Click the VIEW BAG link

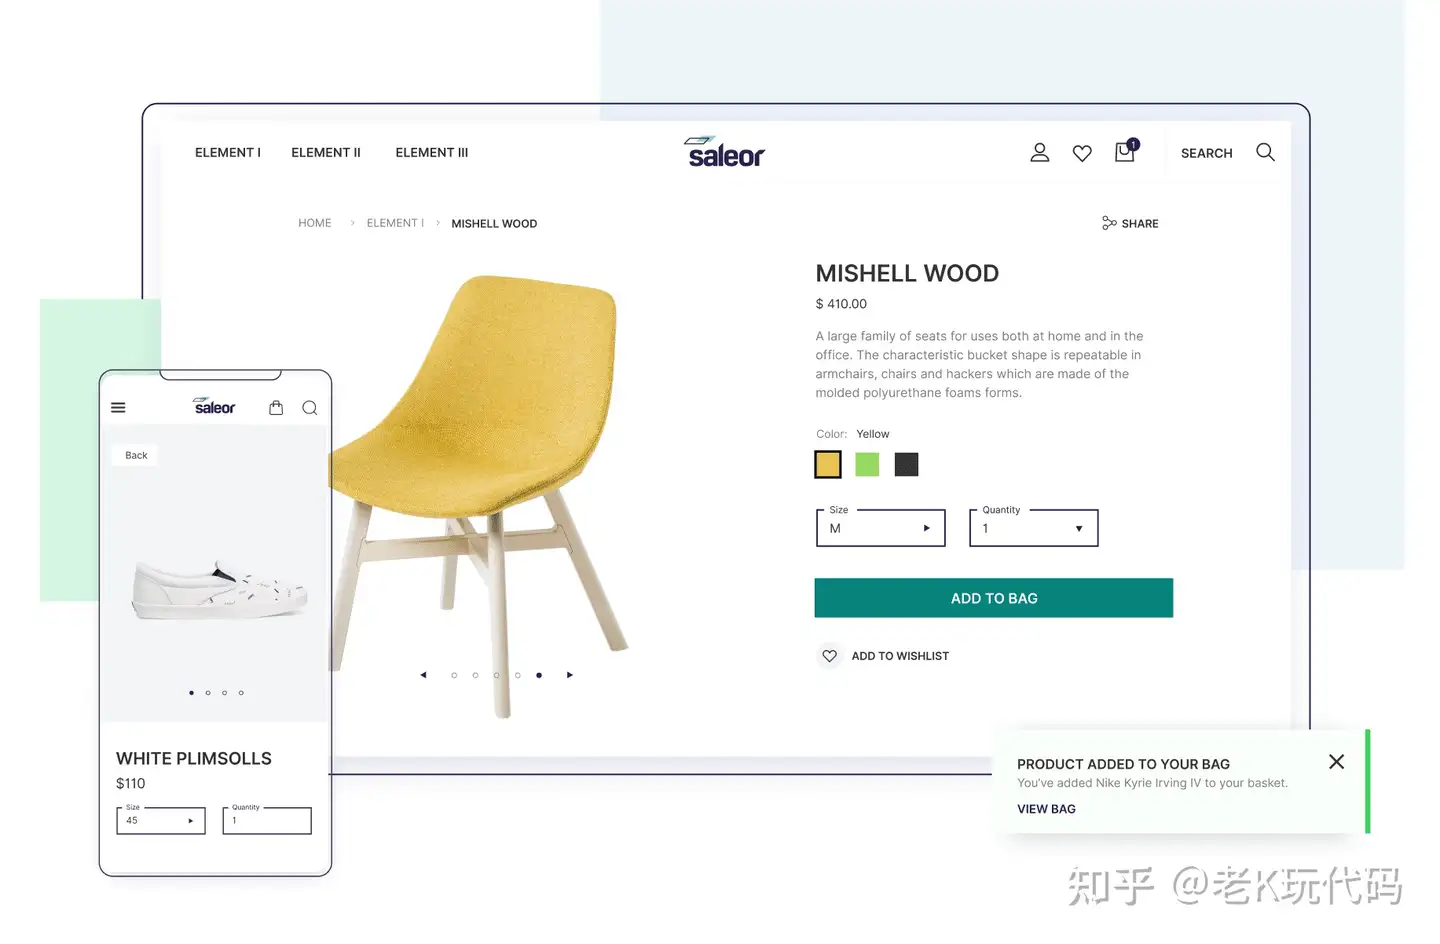(x=1046, y=809)
